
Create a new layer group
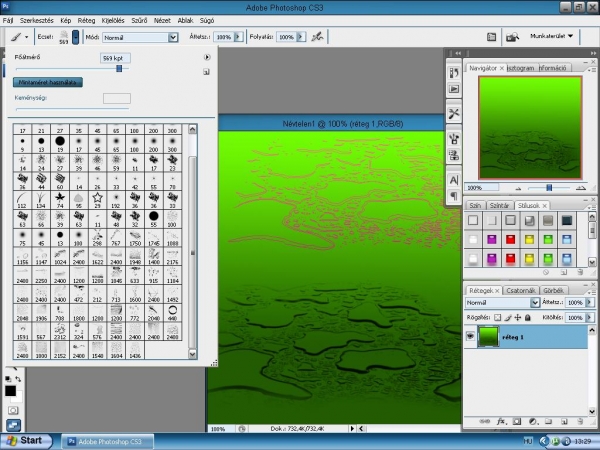pos(548,421)
